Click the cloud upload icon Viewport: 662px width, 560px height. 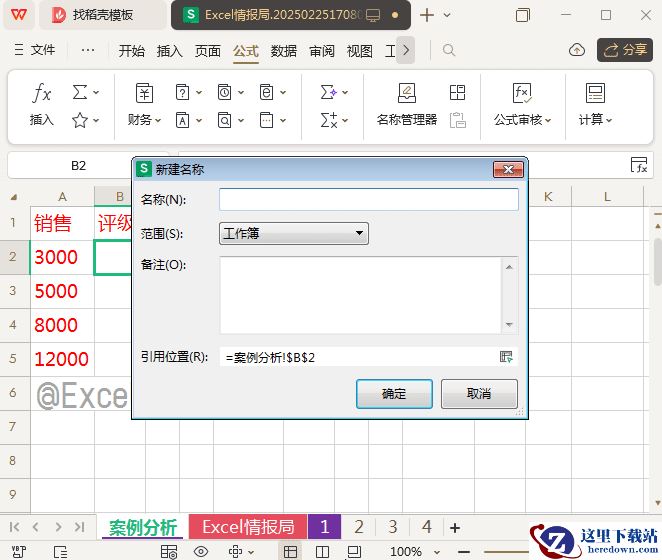point(577,50)
